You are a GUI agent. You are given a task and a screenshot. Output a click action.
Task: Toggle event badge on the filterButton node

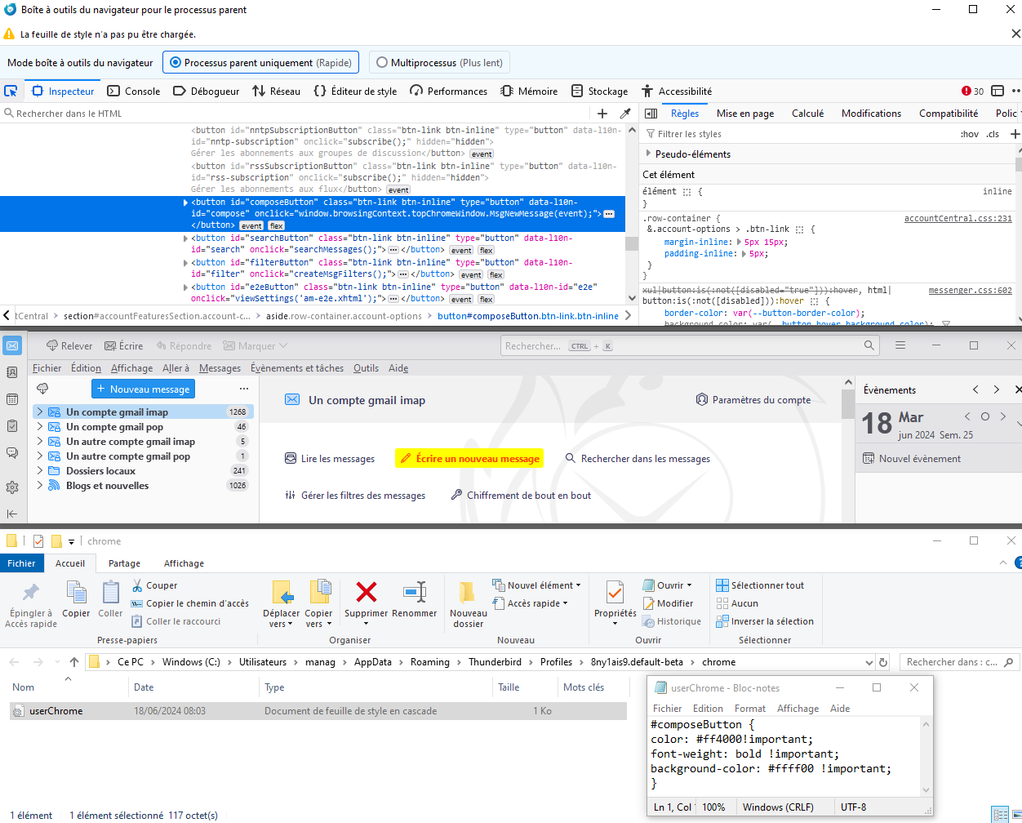pyautogui.click(x=471, y=275)
